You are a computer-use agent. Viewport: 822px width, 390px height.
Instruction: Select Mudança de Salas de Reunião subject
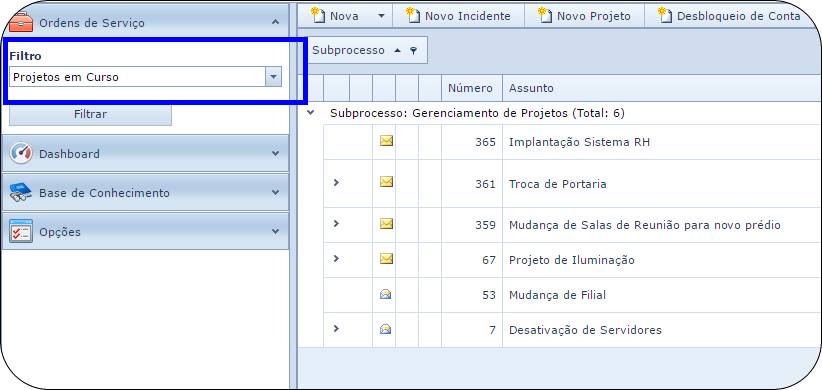click(x=645, y=225)
